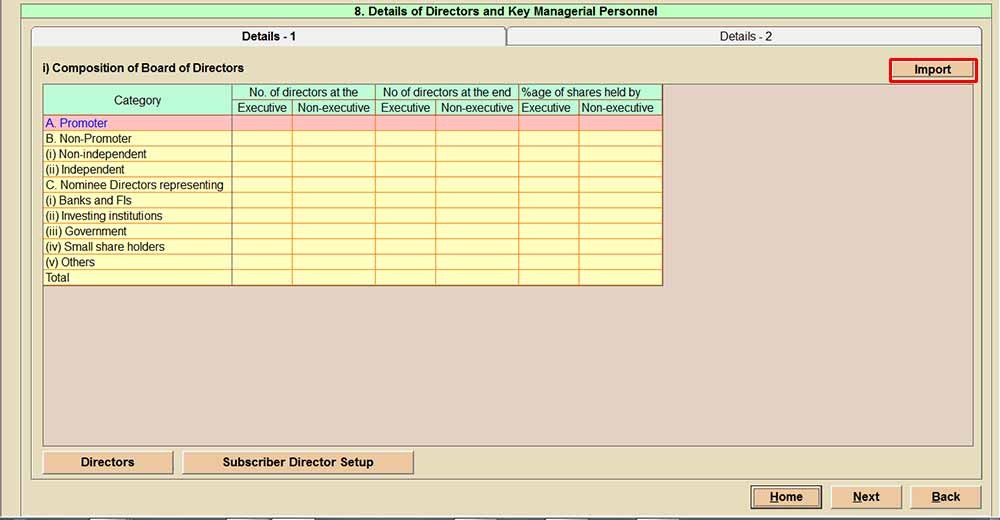Go to Home screen button
1000x520 pixels.
(x=786, y=497)
